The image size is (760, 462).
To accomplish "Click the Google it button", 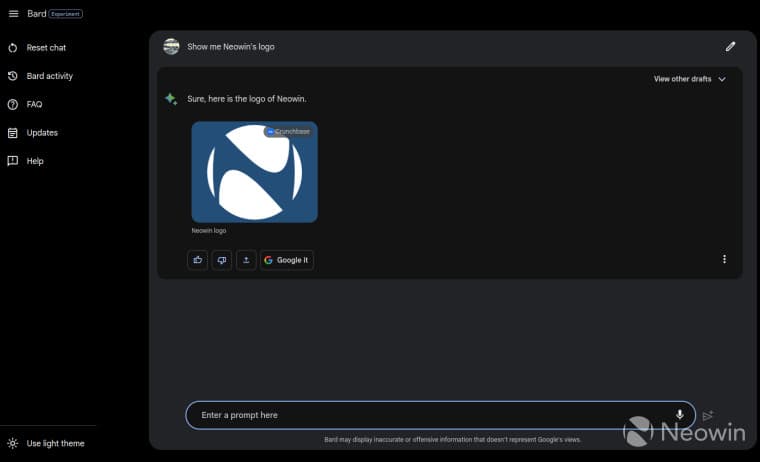I will [x=287, y=260].
